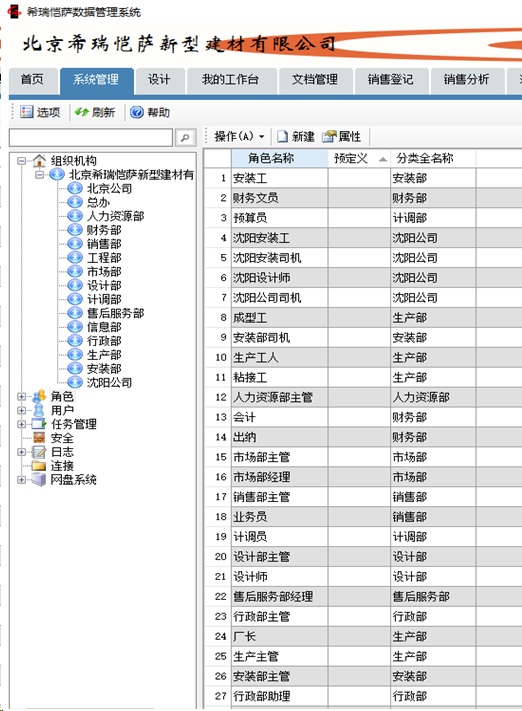
Task: Click the 属性 button label
Action: click(x=350, y=136)
